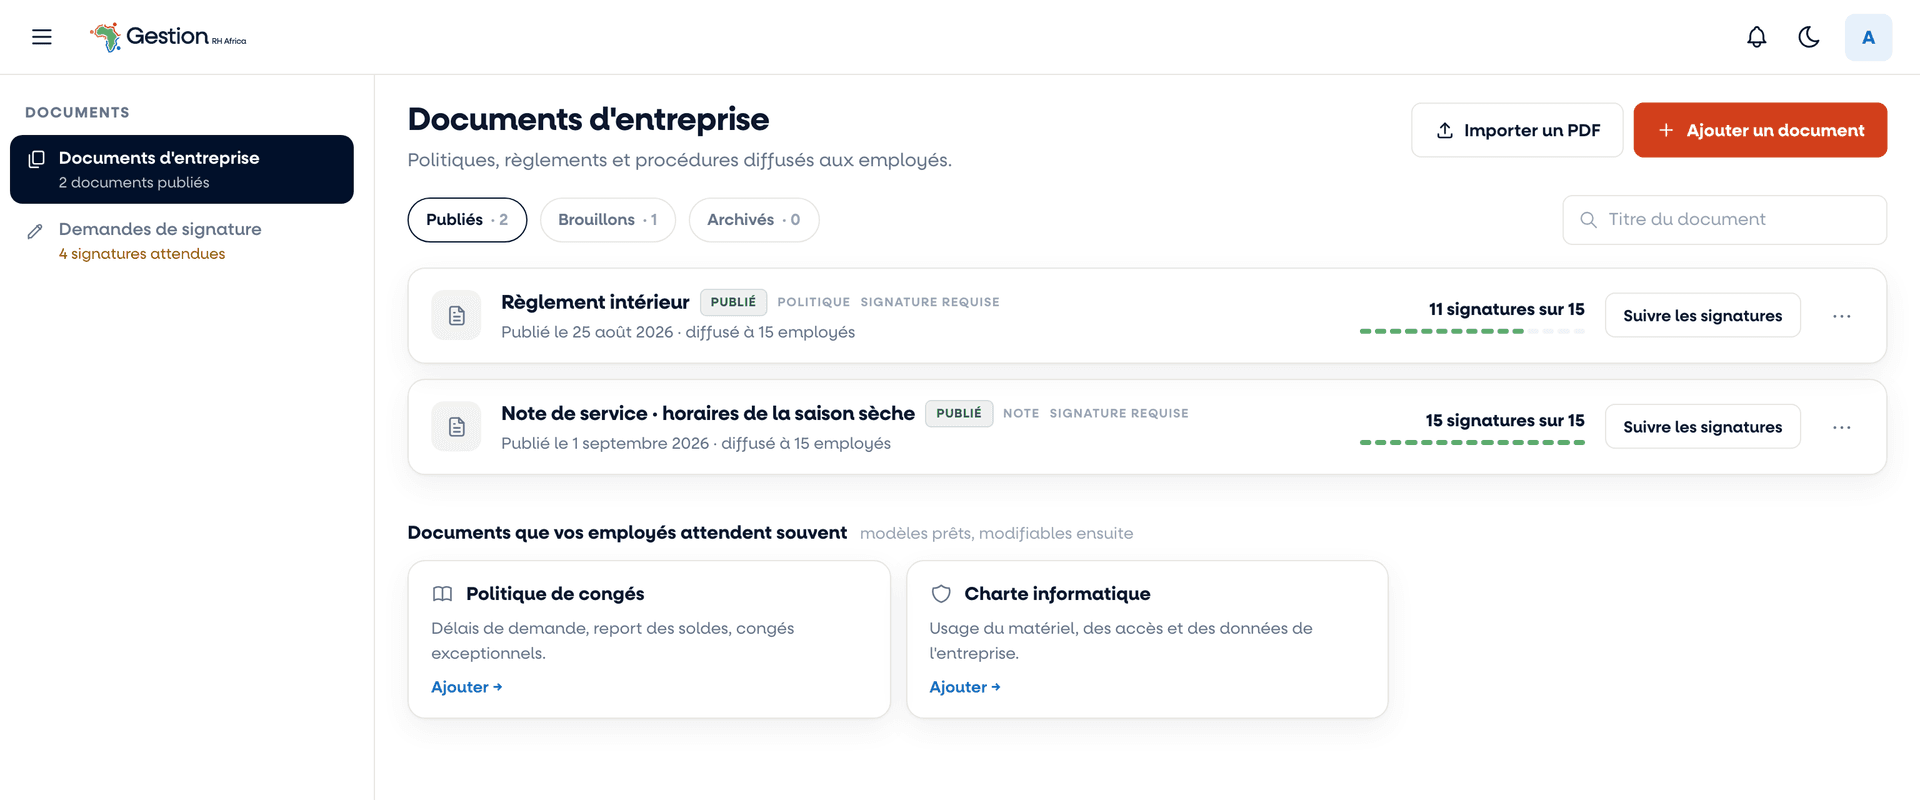Select the Politique de congés template title

(555, 594)
